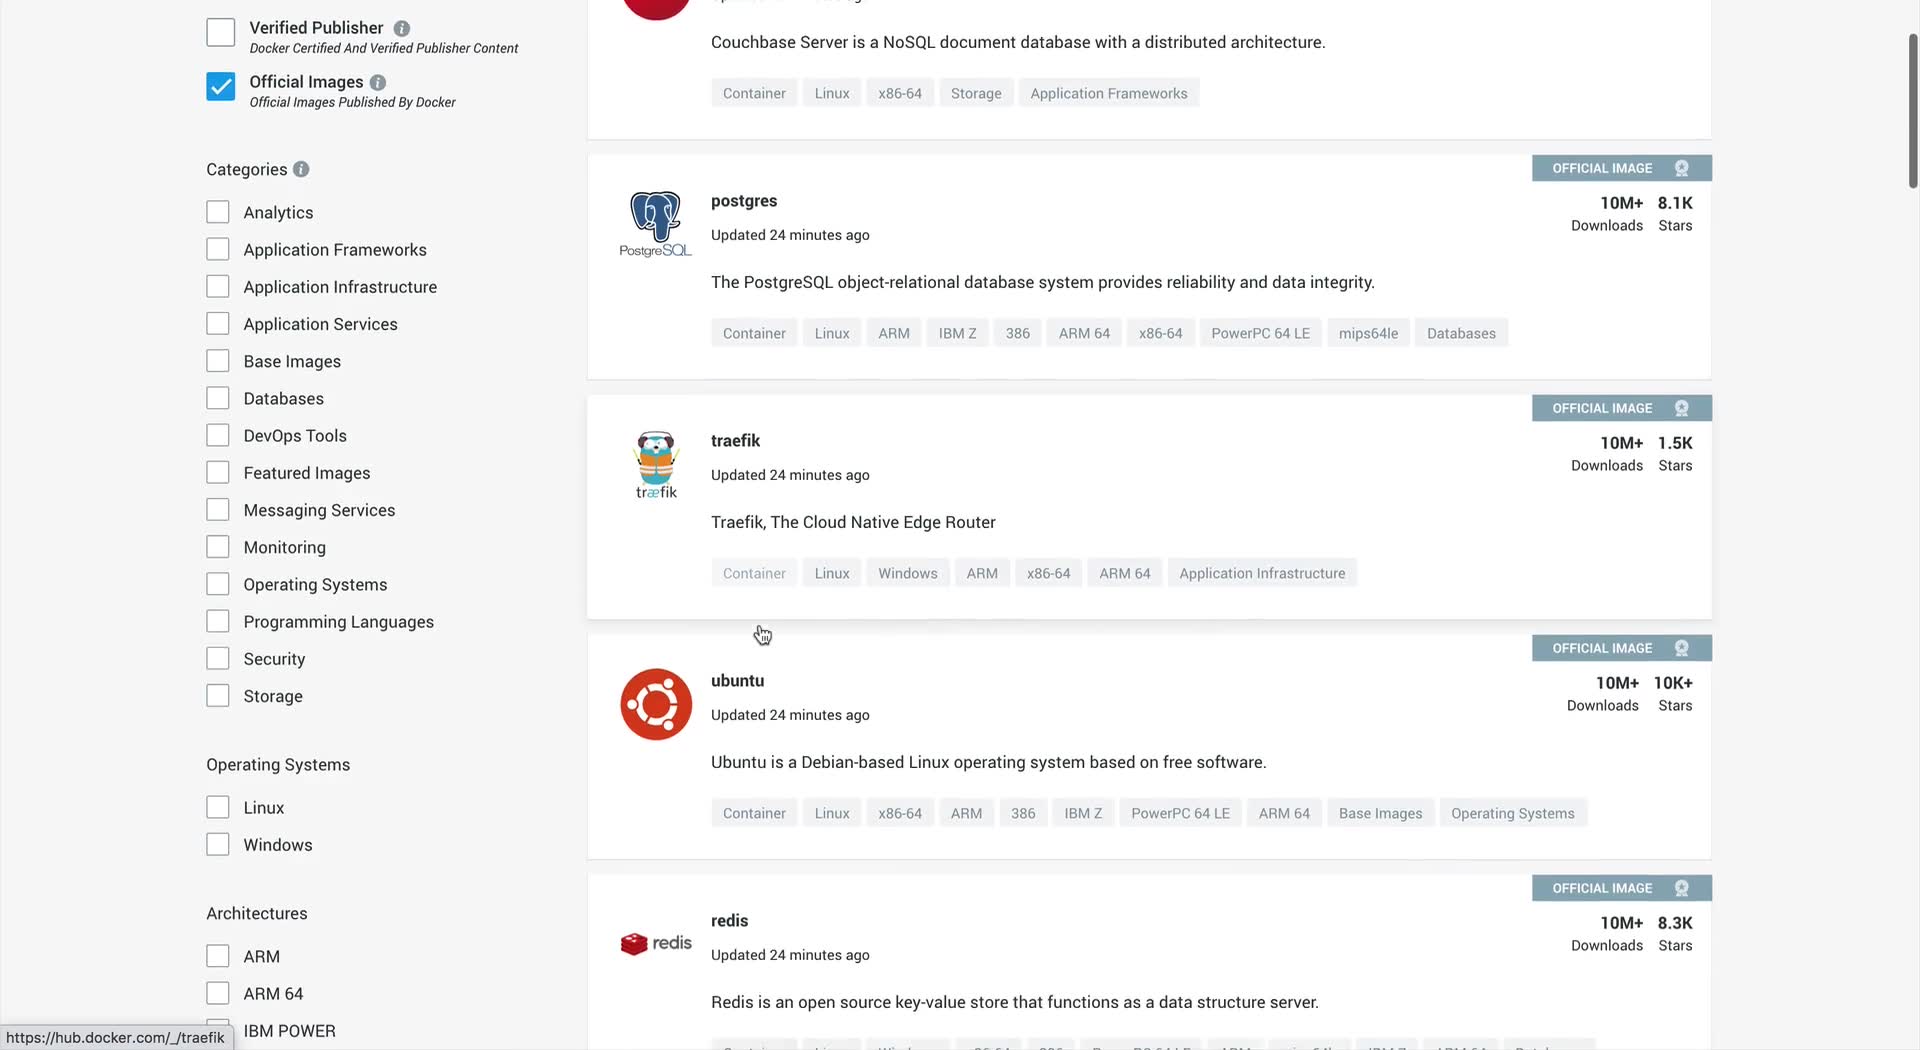1920x1050 pixels.
Task: Click the Base Images tag on ubuntu
Action: pos(1380,813)
